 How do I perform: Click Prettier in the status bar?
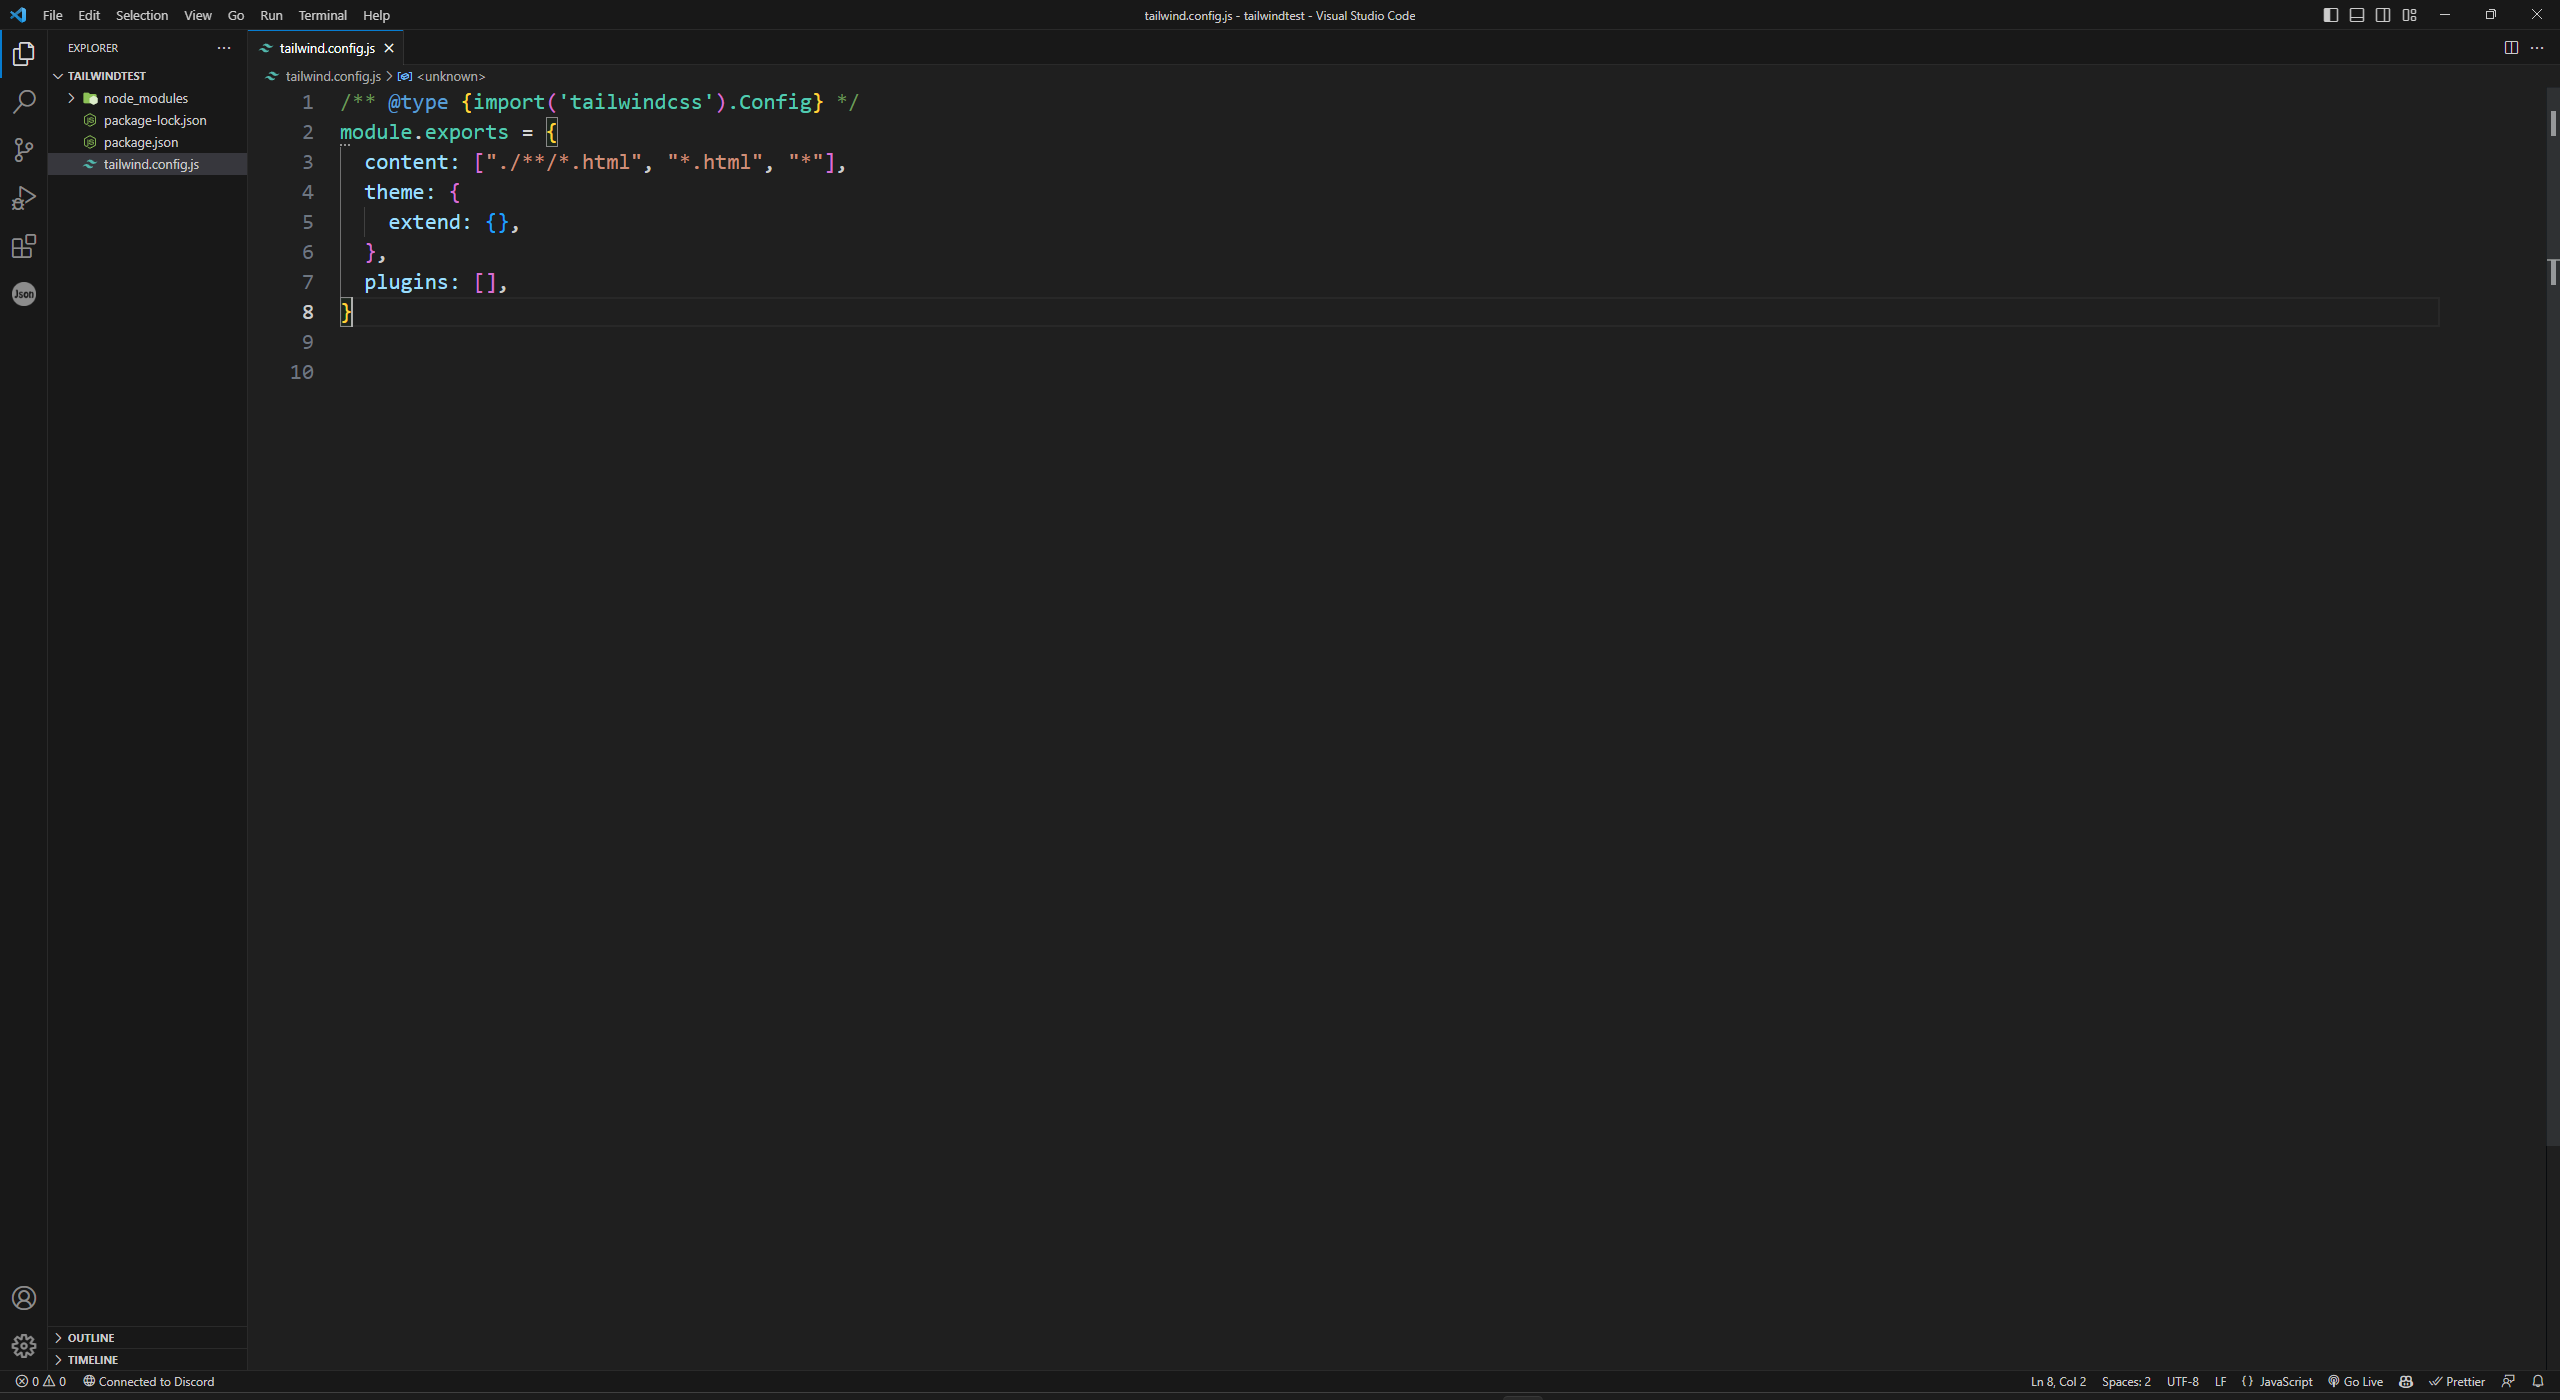2458,1381
